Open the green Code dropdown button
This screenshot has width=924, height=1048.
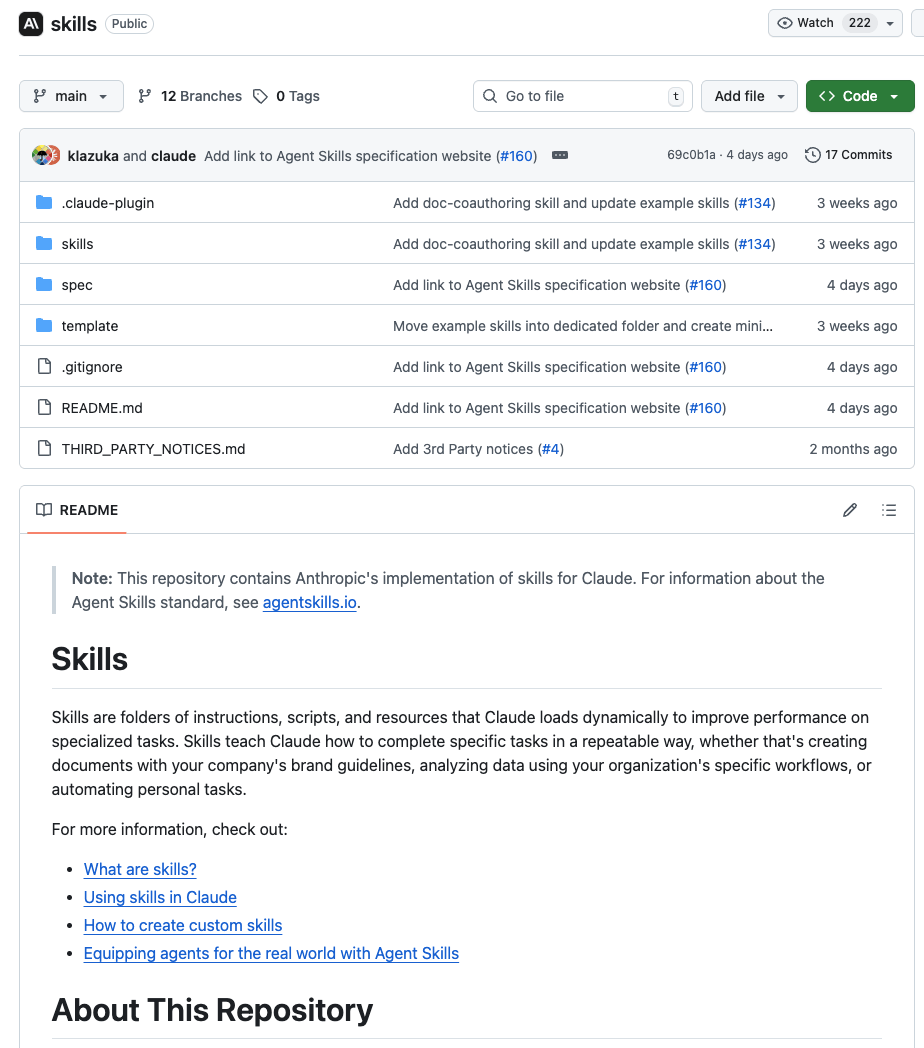[860, 96]
